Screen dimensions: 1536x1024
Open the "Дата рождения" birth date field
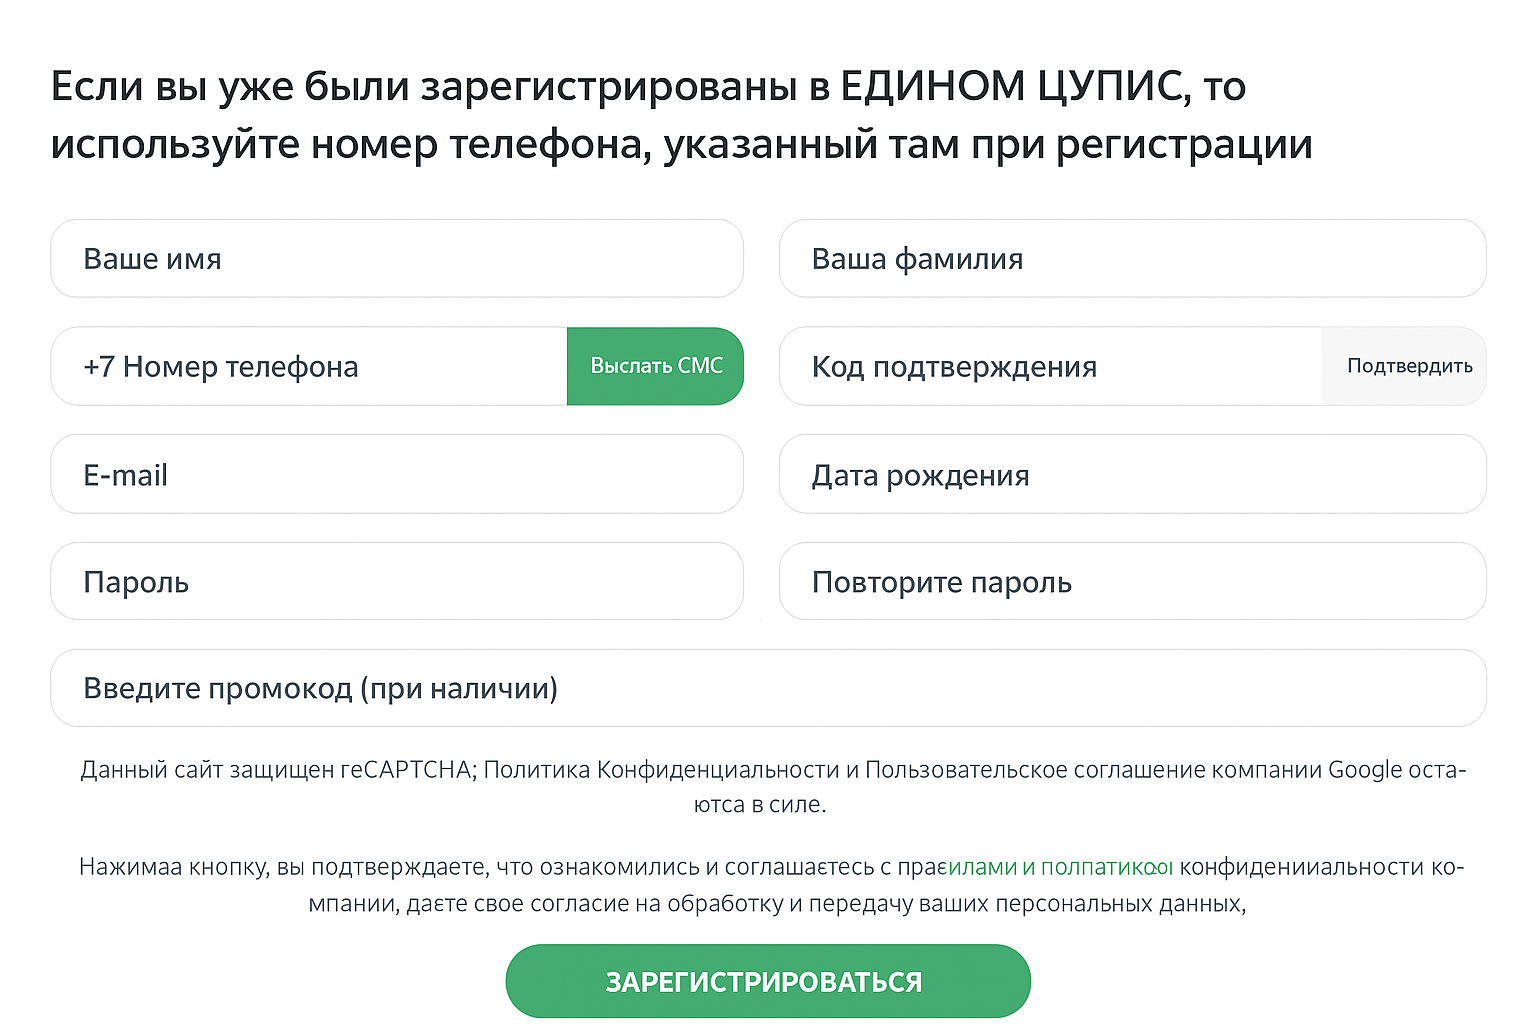point(1132,475)
